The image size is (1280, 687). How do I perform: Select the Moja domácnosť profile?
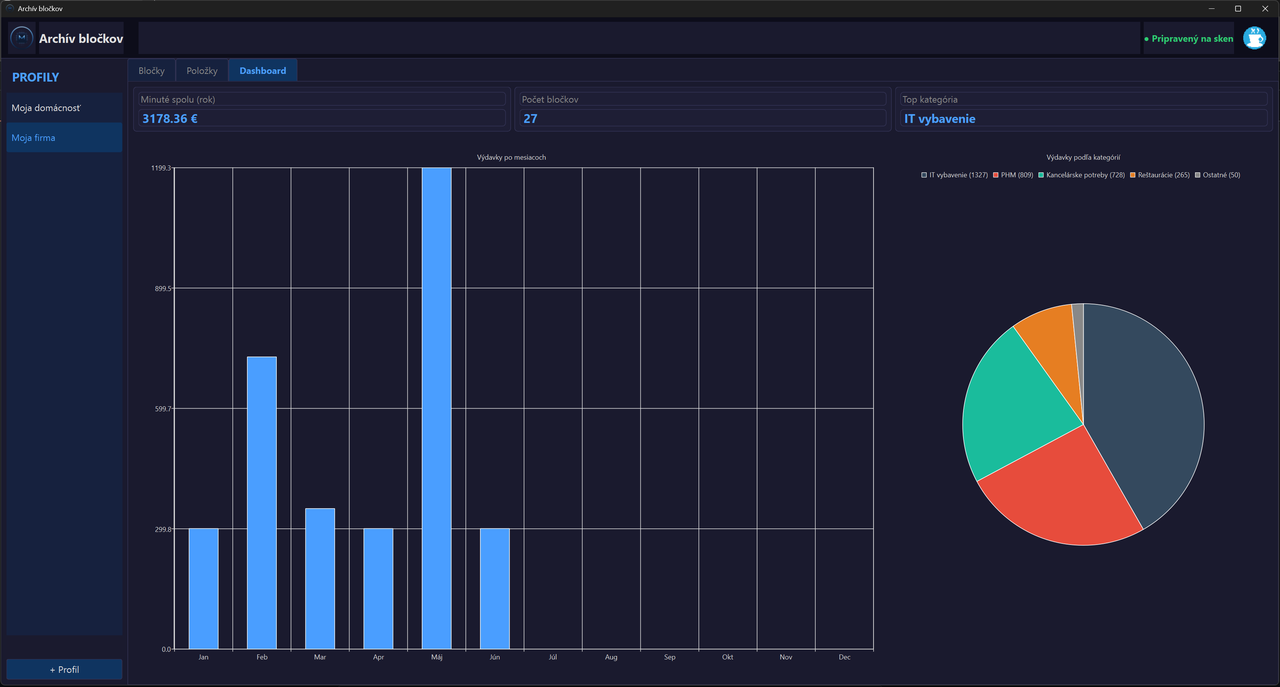pos(64,107)
